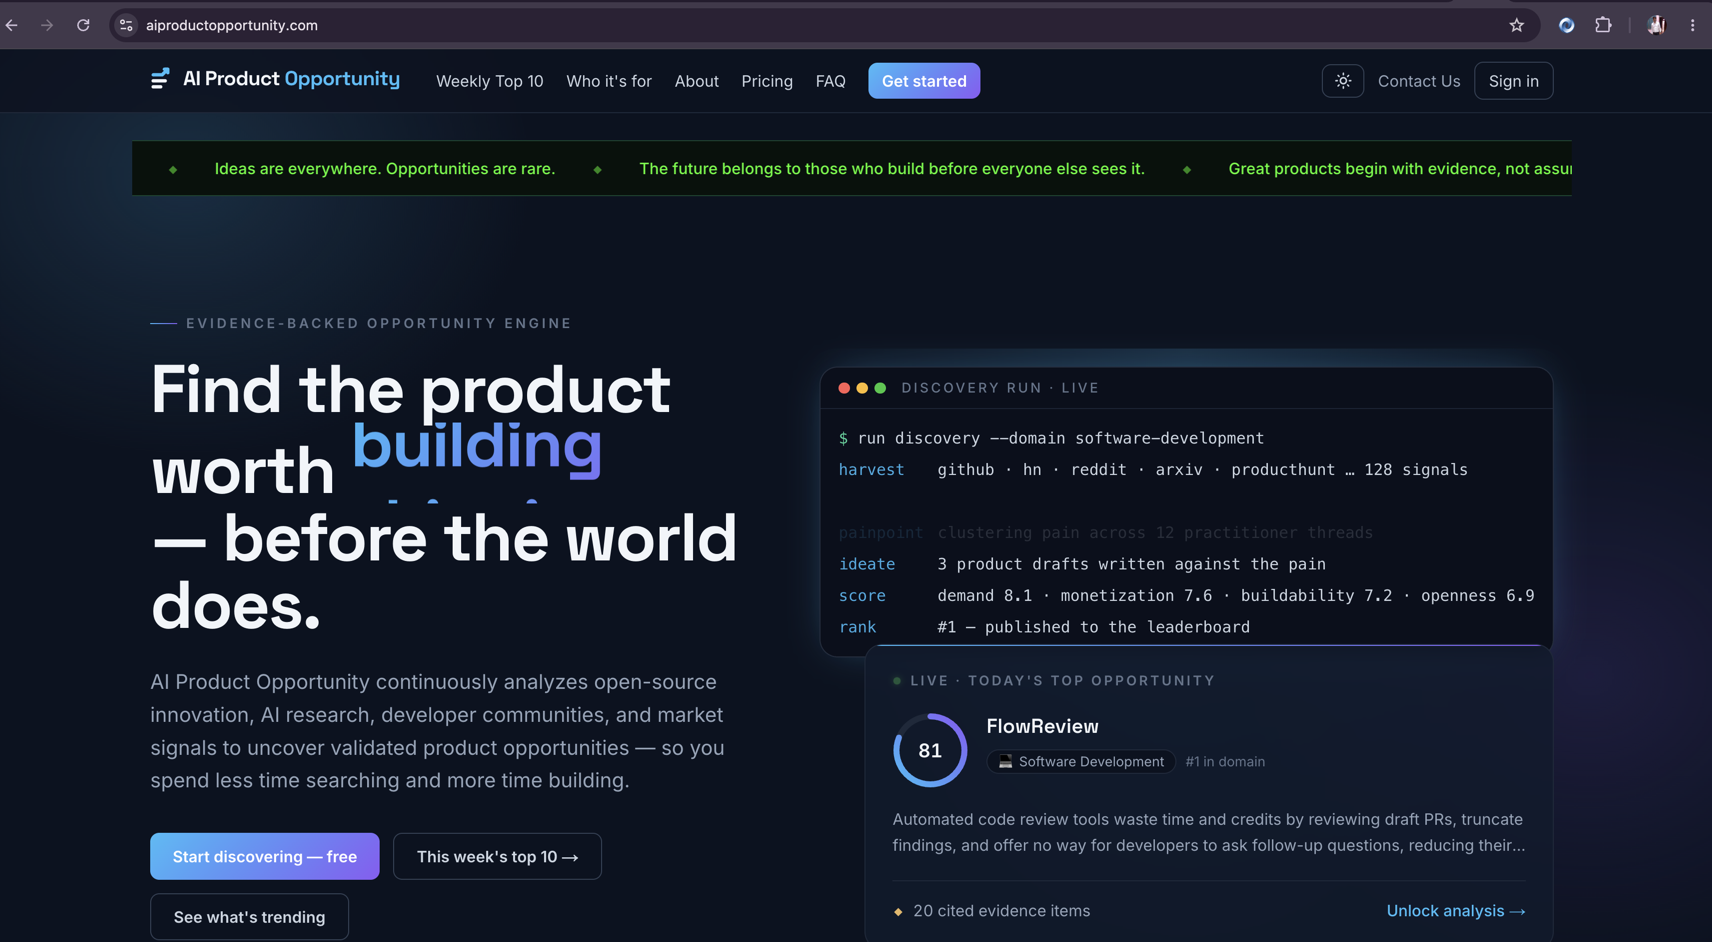Click the Software Development domain tag
Viewport: 1712px width, 942px height.
point(1081,762)
